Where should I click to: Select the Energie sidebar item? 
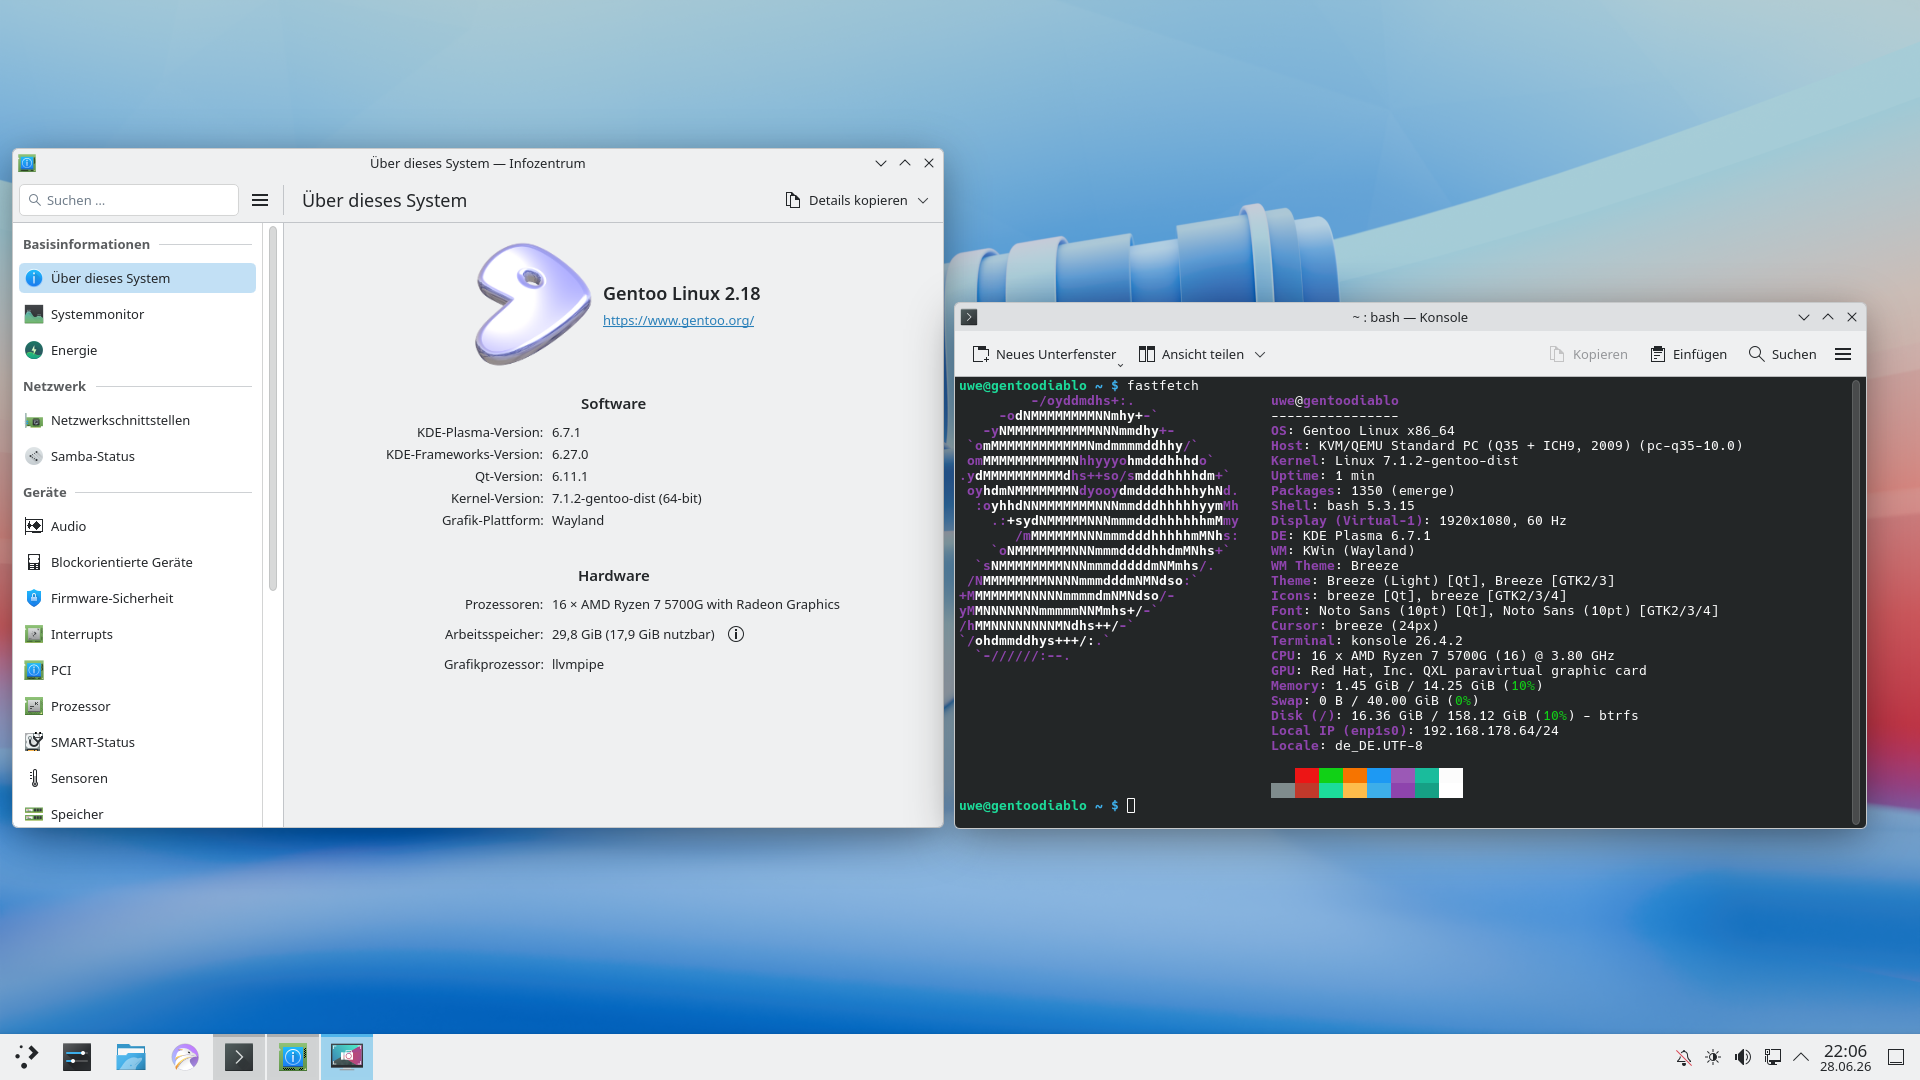point(137,350)
